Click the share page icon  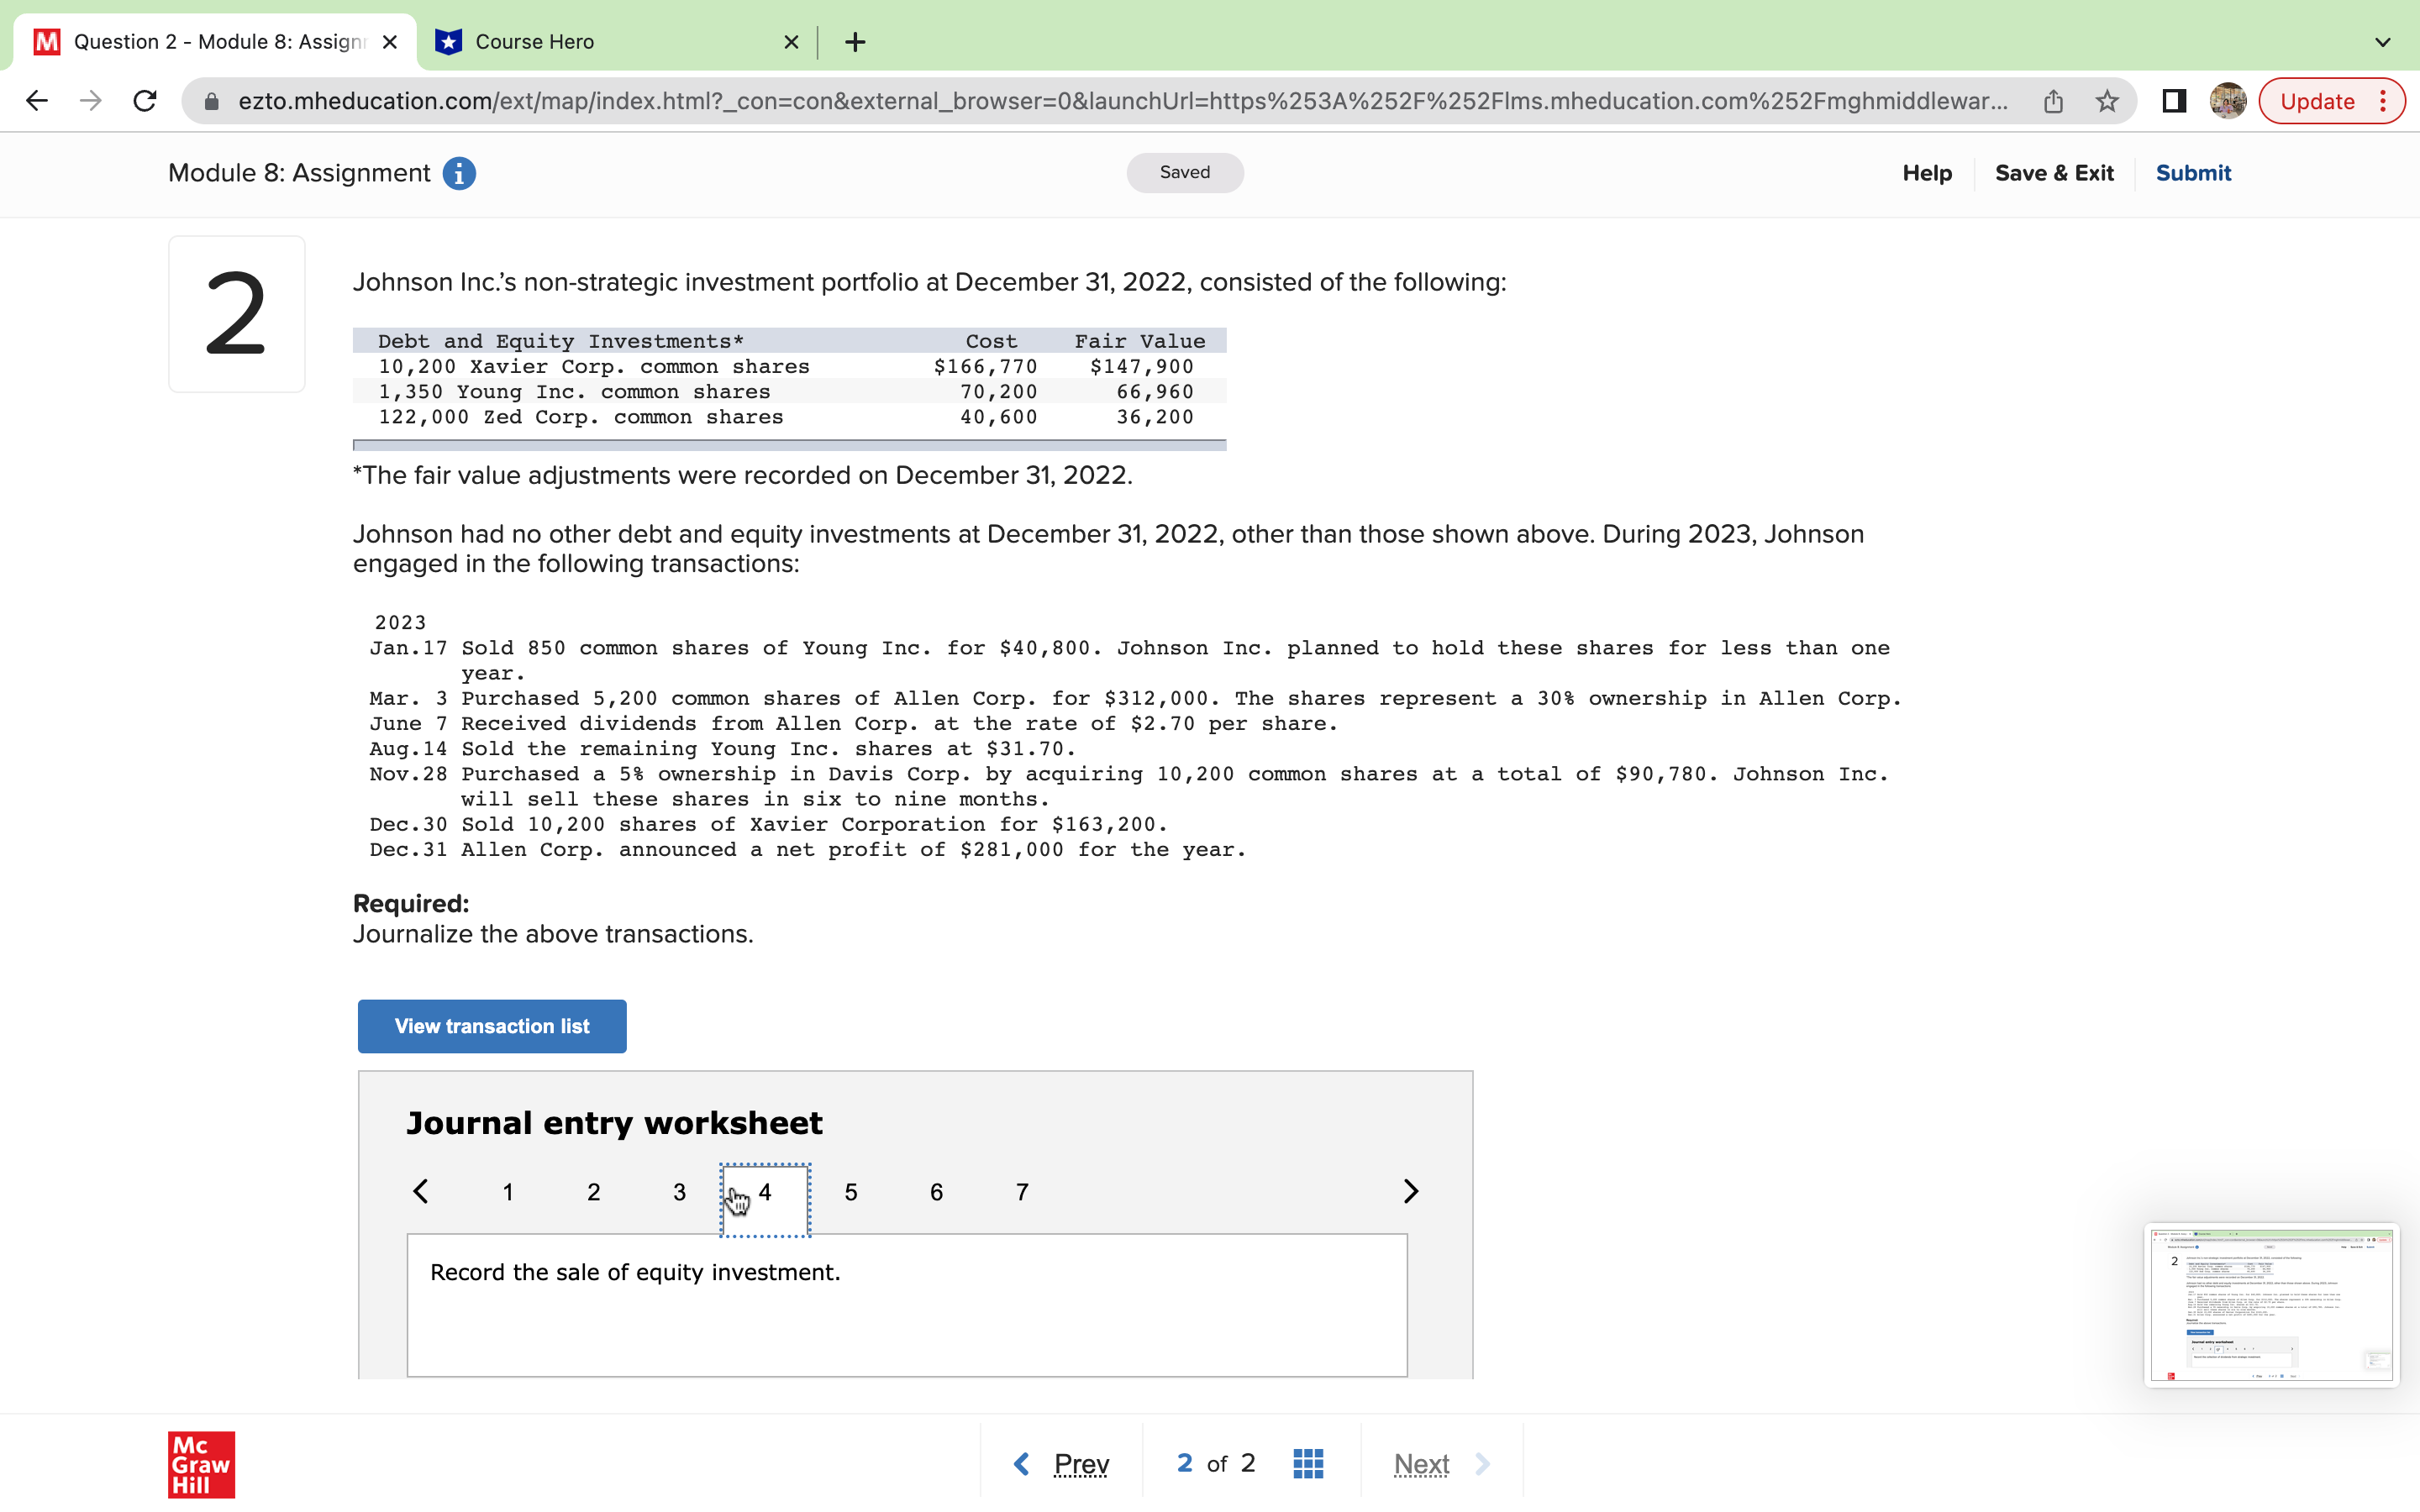pos(2053,101)
